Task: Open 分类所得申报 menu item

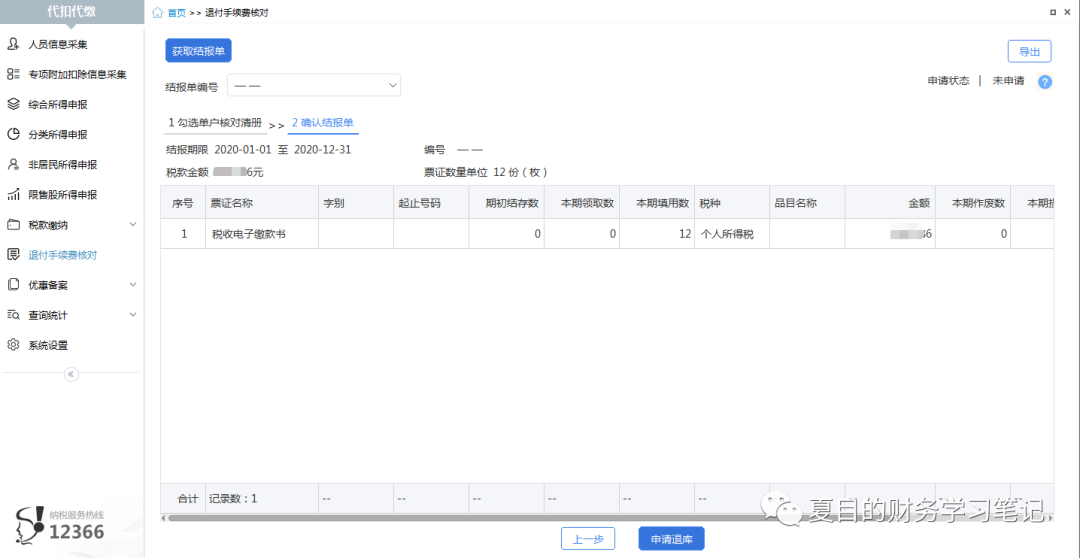Action: (58, 134)
